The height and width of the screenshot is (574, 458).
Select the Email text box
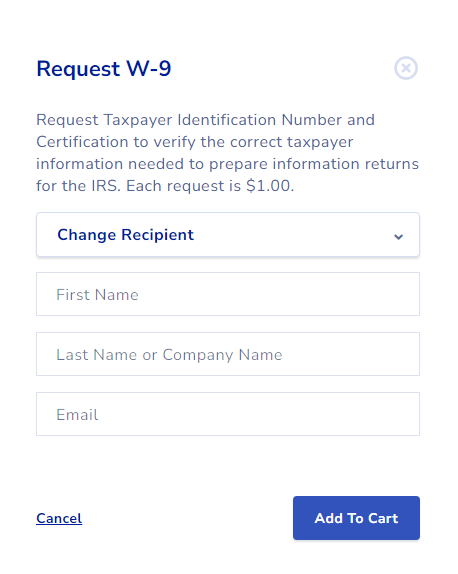point(228,414)
